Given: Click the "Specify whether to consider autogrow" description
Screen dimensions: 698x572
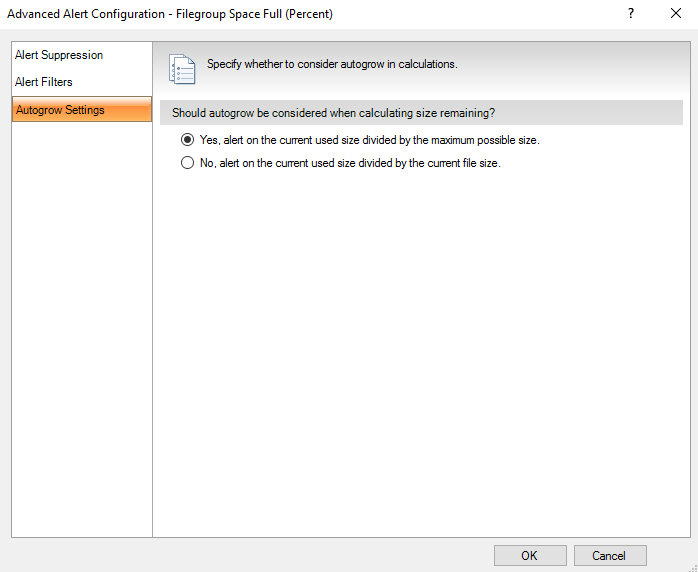Looking at the screenshot, I should [x=332, y=64].
